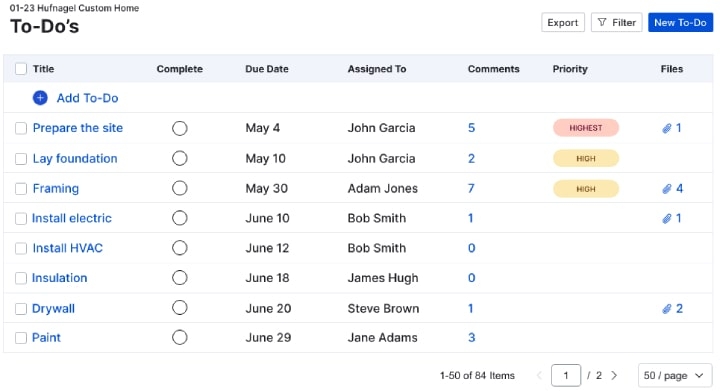This screenshot has width=720, height=391.
Task: Open the paperclip attachments for Framing
Action: coord(672,189)
